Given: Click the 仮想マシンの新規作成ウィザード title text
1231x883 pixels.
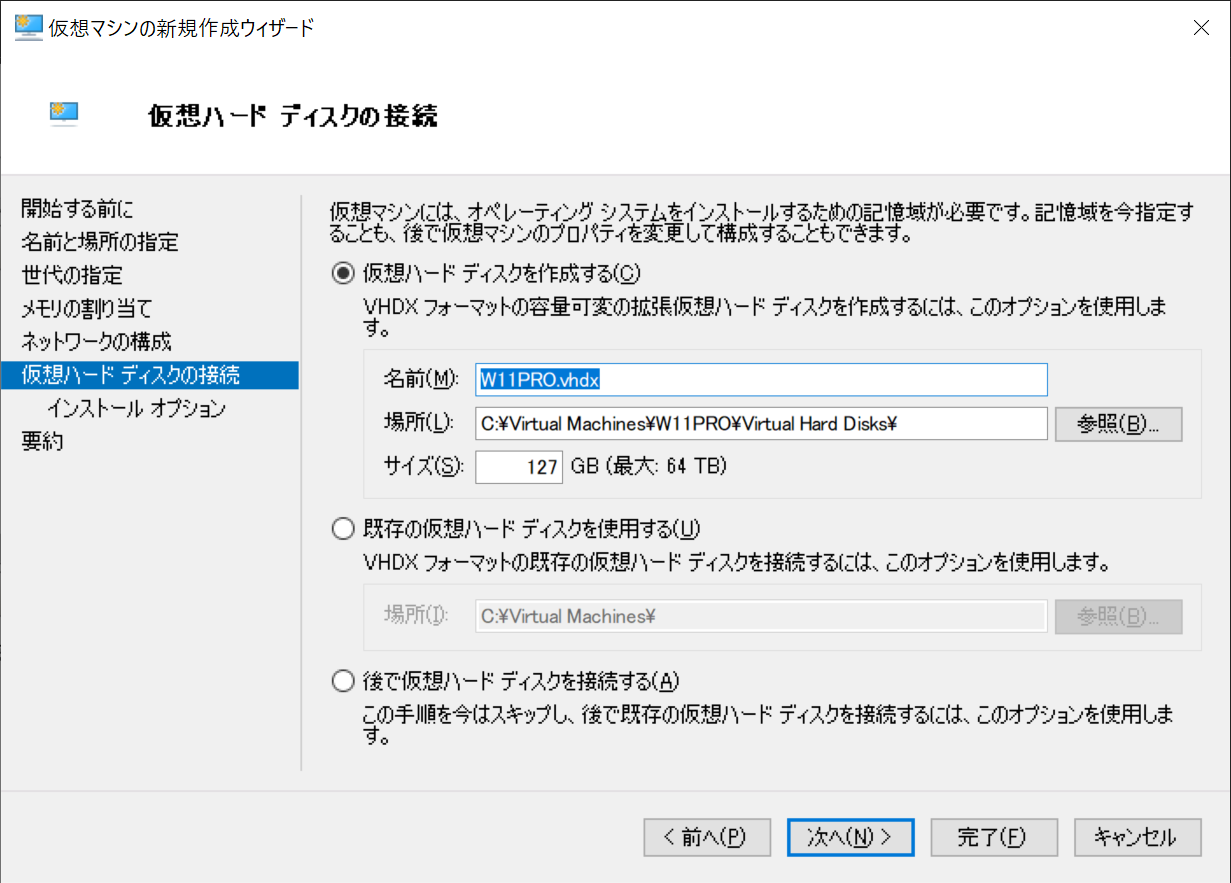Looking at the screenshot, I should coord(181,27).
